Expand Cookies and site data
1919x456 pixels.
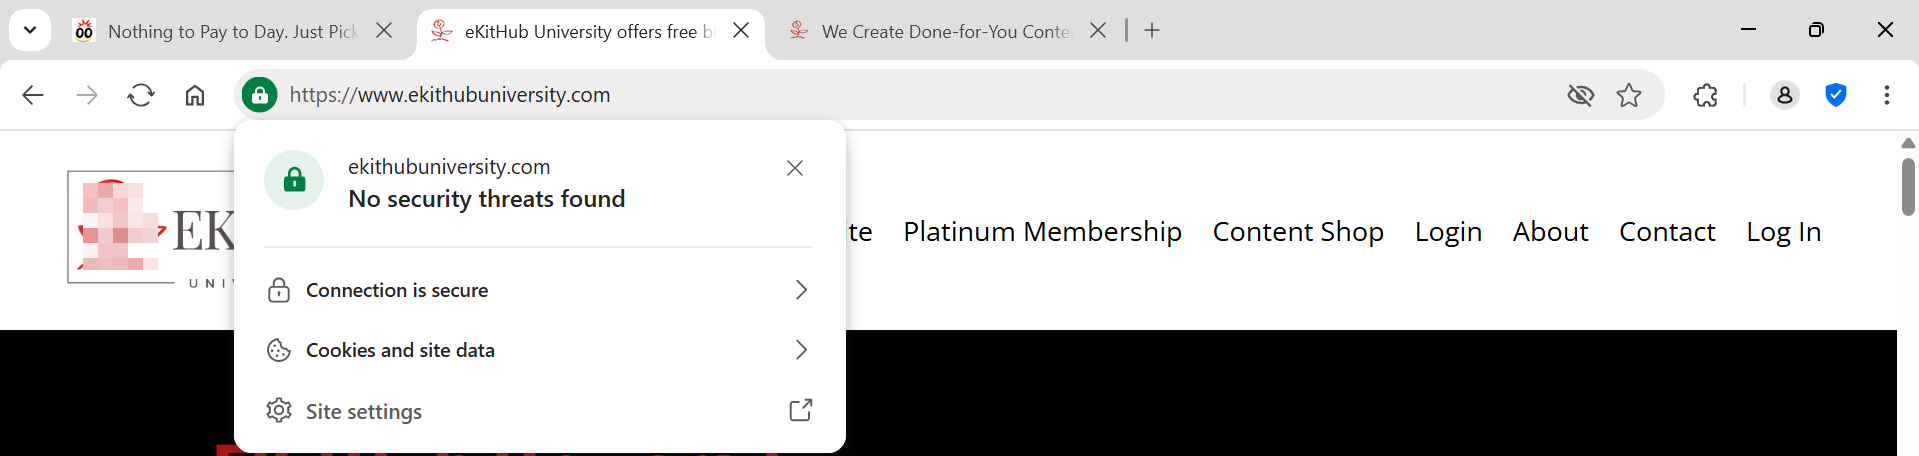538,350
